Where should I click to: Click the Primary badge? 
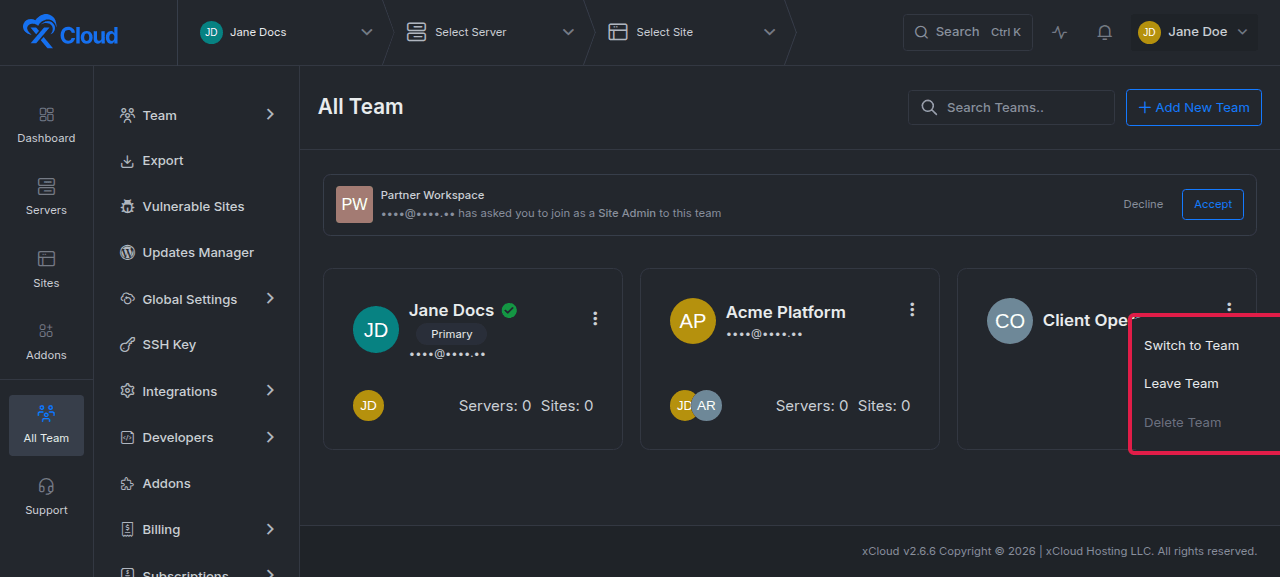tap(452, 334)
